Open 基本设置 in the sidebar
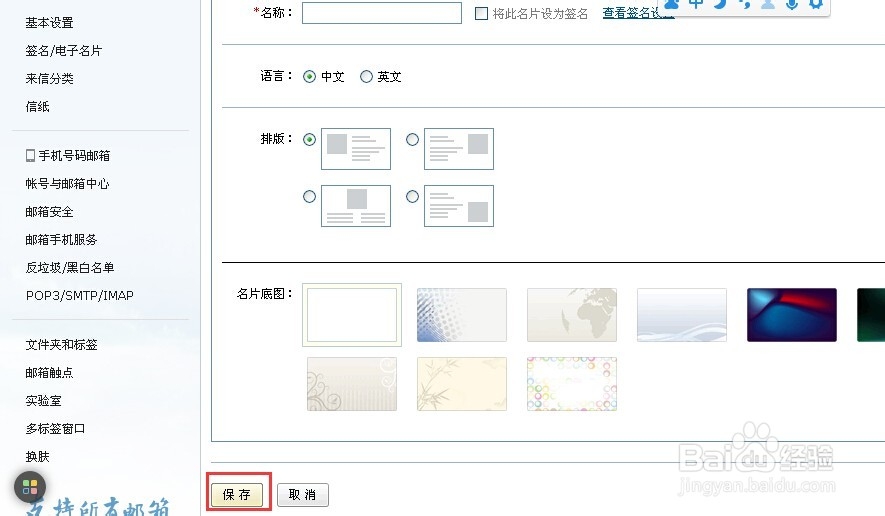The image size is (885, 516). point(50,23)
